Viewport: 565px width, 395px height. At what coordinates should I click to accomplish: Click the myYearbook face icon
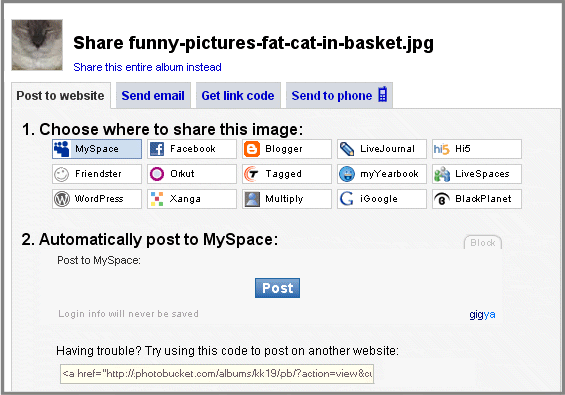coord(347,174)
